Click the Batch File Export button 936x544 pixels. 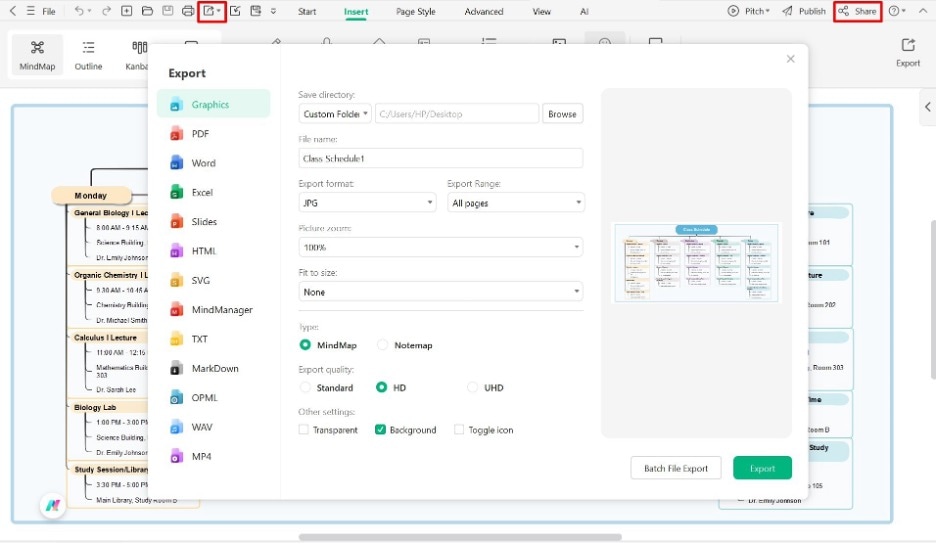tap(676, 468)
